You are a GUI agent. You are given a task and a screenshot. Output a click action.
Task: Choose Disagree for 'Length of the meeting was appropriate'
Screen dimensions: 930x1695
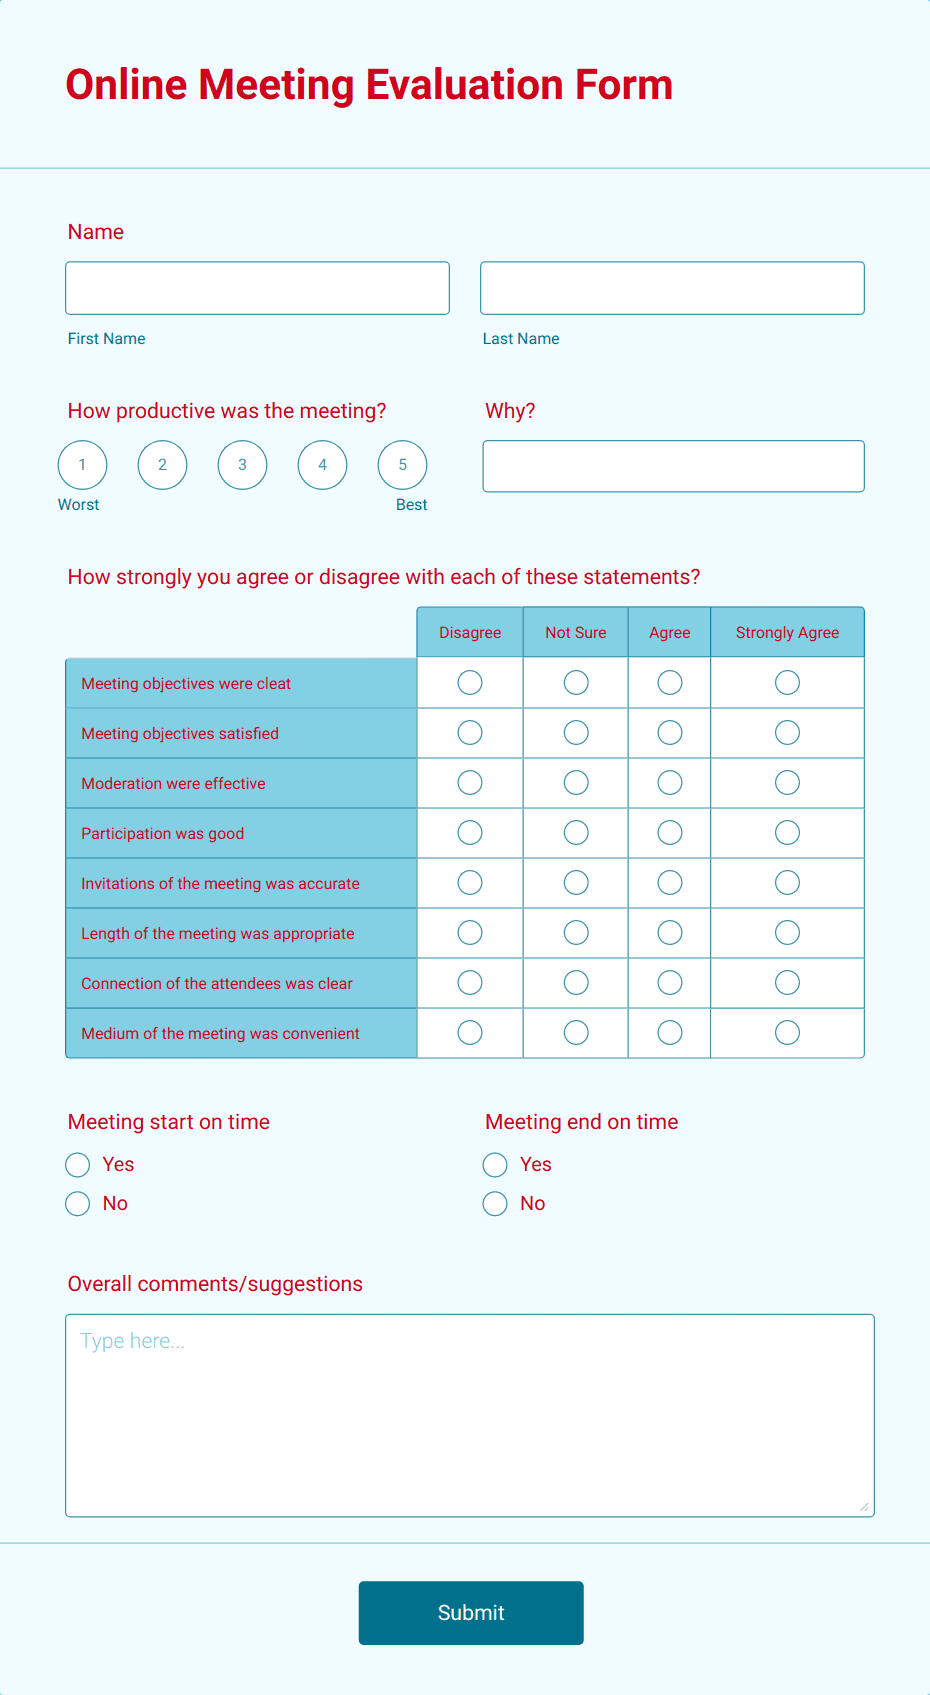click(x=469, y=932)
